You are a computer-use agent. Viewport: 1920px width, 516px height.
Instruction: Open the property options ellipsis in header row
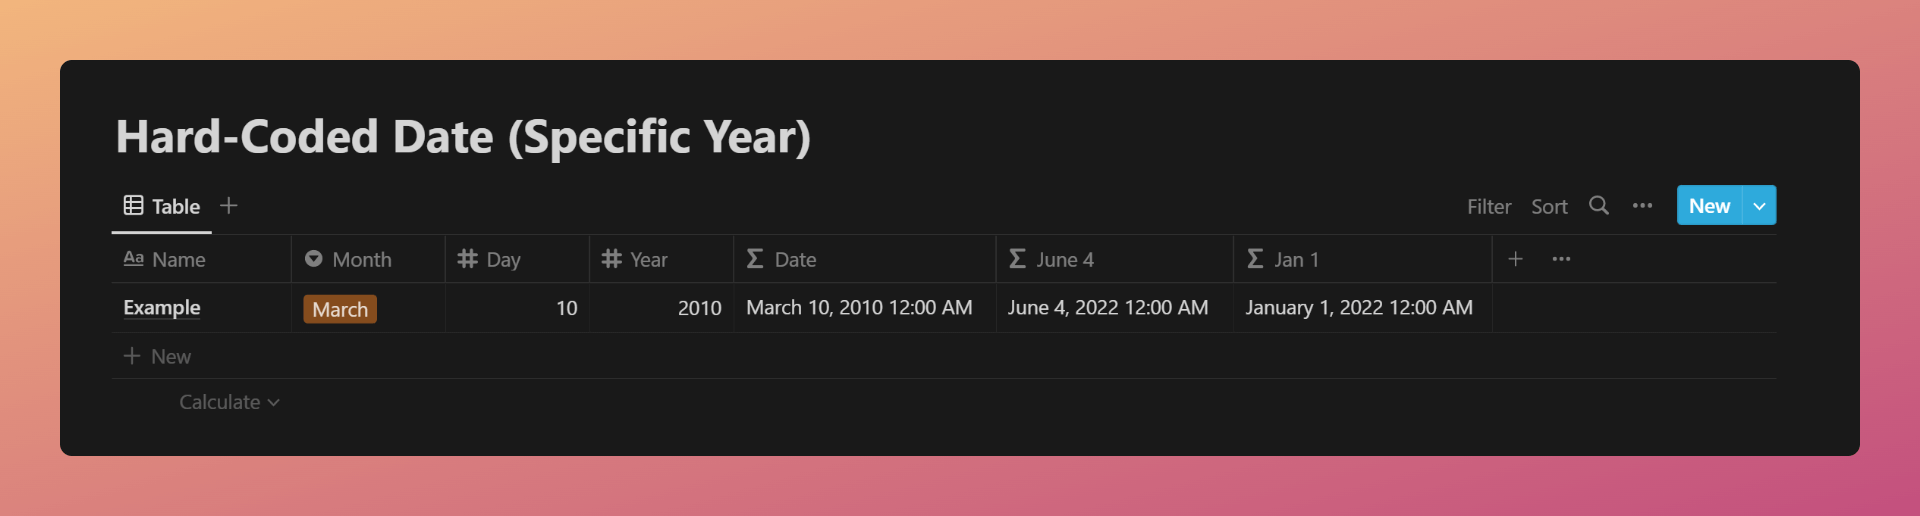click(x=1561, y=259)
